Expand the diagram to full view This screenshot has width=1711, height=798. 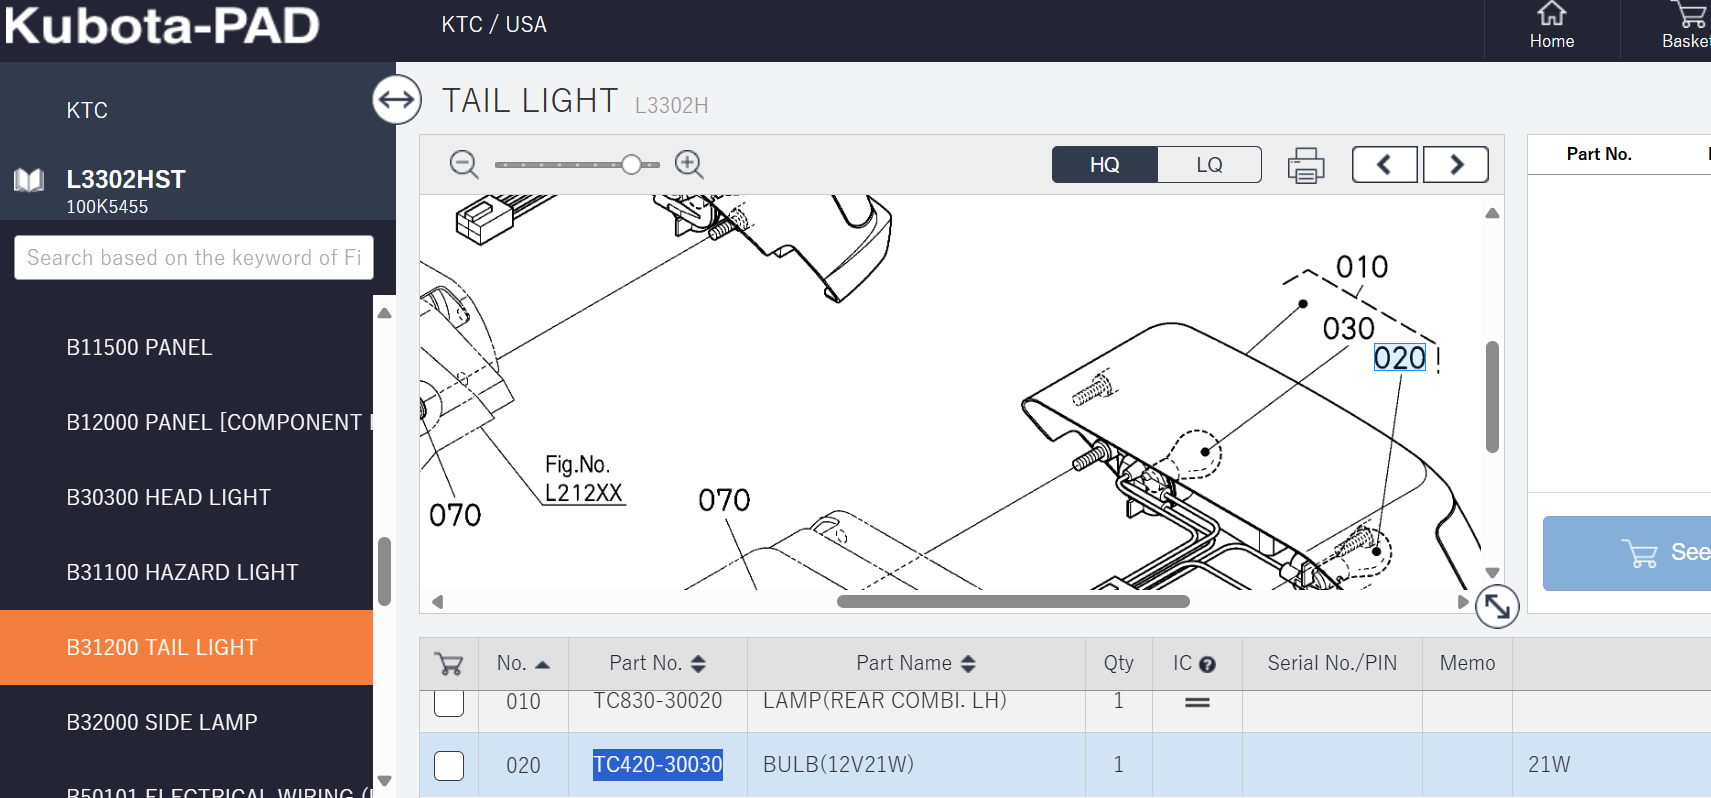[x=1497, y=606]
